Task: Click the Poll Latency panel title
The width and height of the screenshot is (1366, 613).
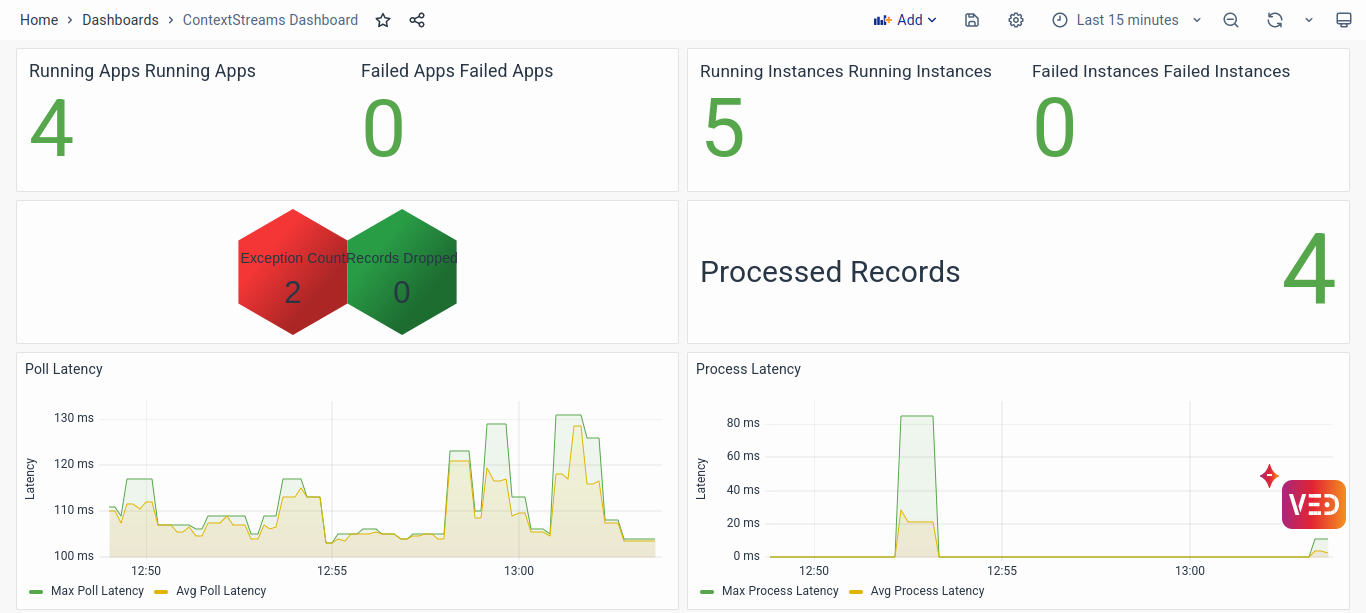Action: 64,369
